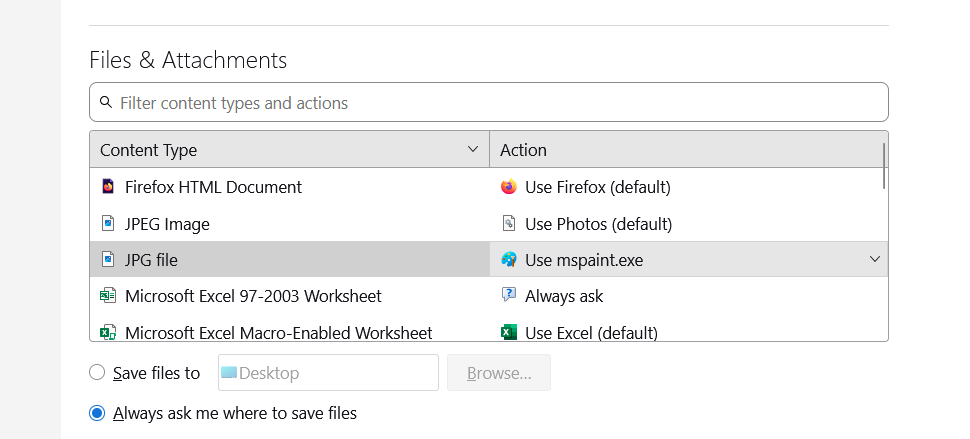Click the Always ask question mark icon
The image size is (970, 439).
coord(508,296)
